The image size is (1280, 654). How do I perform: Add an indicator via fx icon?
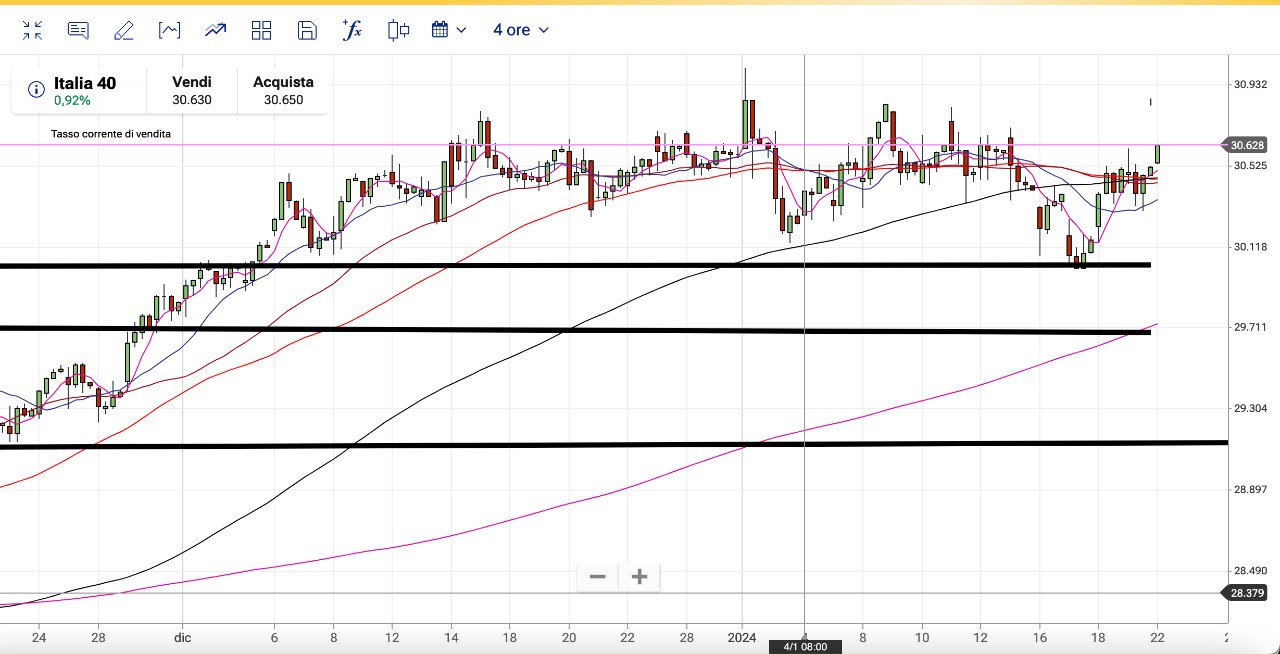coord(352,30)
